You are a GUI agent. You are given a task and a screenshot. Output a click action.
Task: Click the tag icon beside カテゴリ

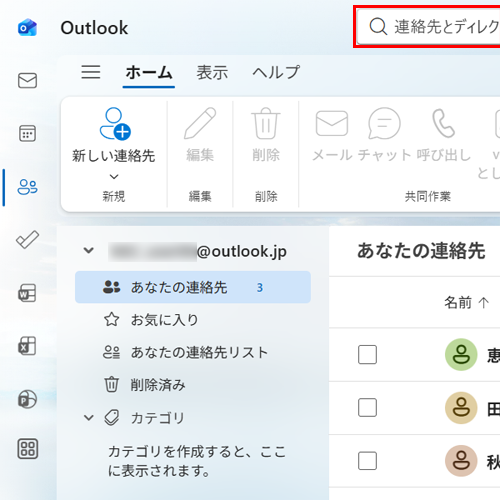click(112, 417)
